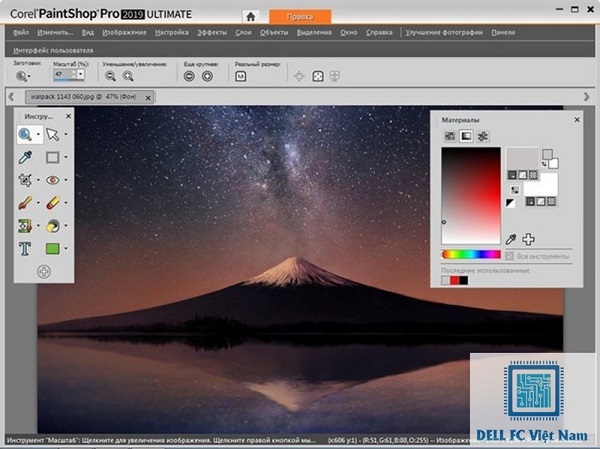The height and width of the screenshot is (449, 600).
Task: Expand the Crop tool flyout arrow
Action: 38,180
